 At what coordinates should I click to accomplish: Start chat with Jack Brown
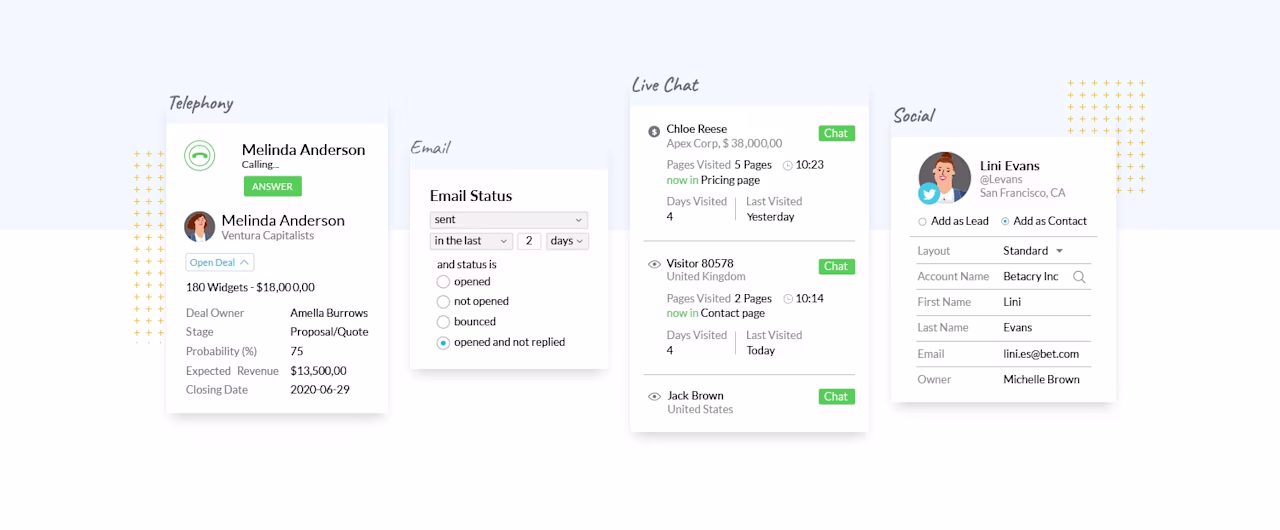click(837, 397)
